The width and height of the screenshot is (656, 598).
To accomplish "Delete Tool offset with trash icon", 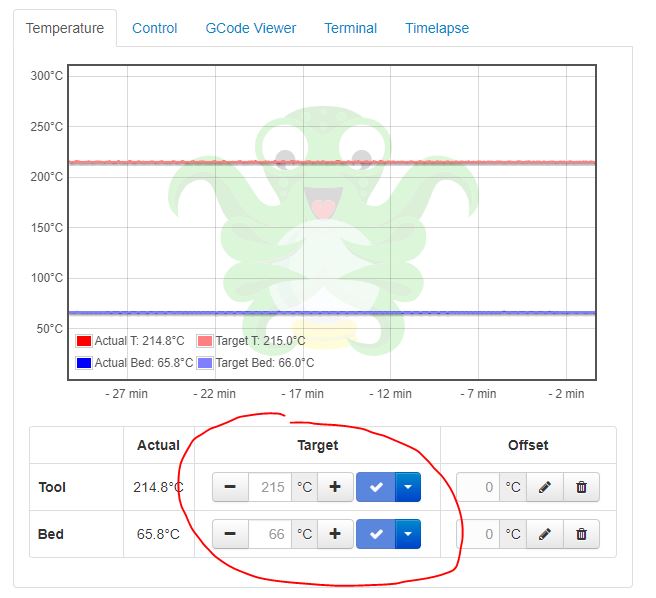I will tap(581, 488).
